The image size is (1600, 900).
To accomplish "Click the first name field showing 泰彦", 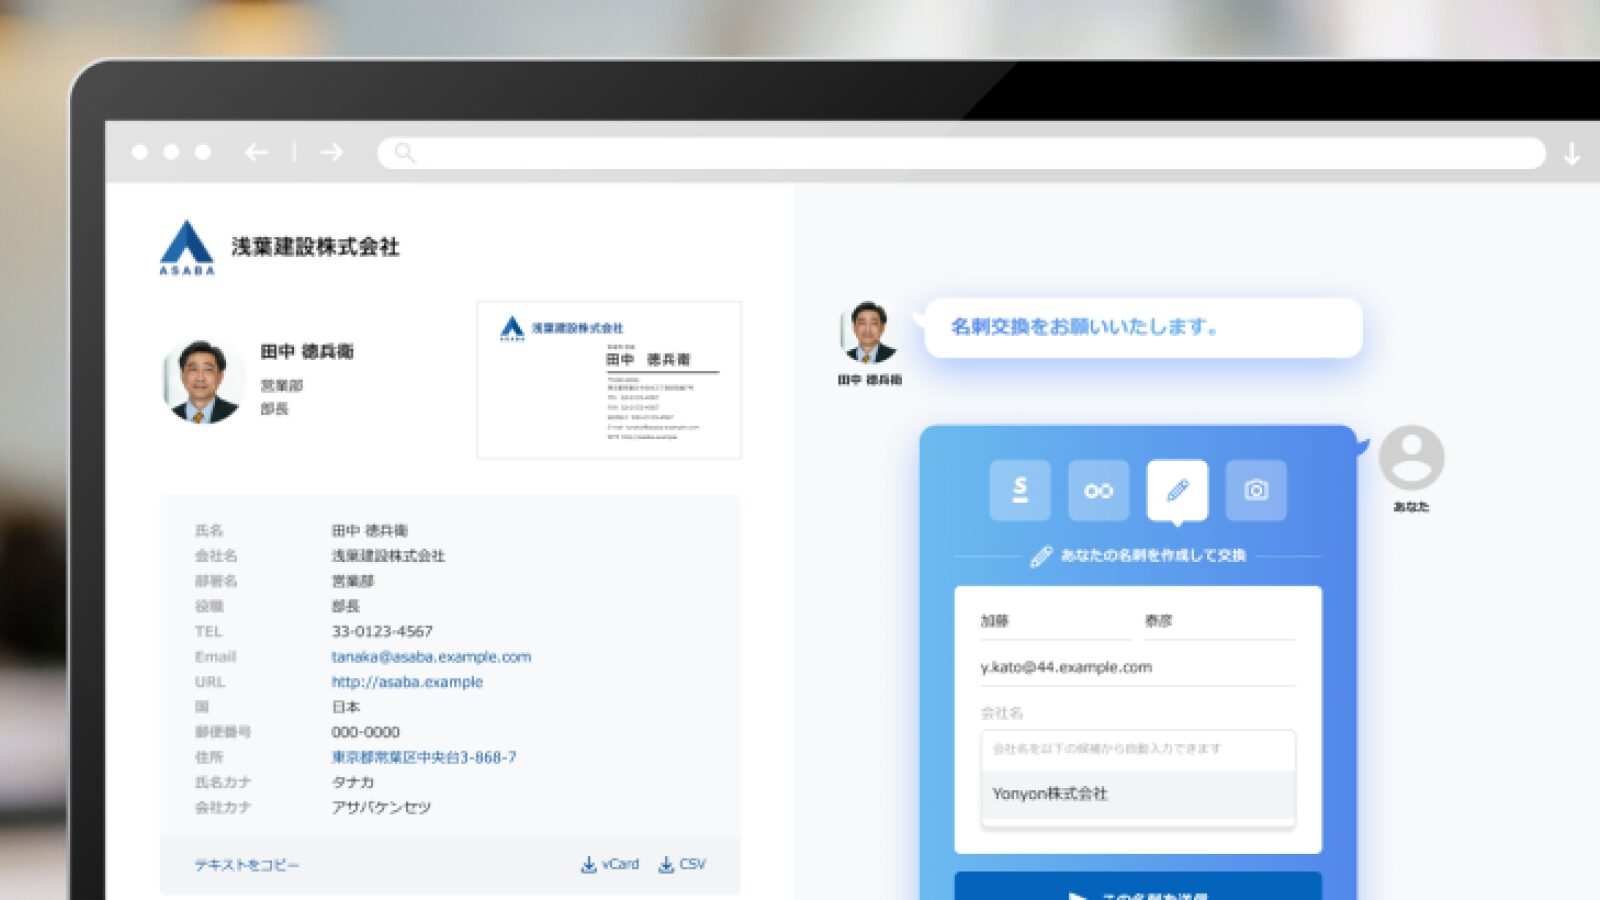I will point(1220,622).
